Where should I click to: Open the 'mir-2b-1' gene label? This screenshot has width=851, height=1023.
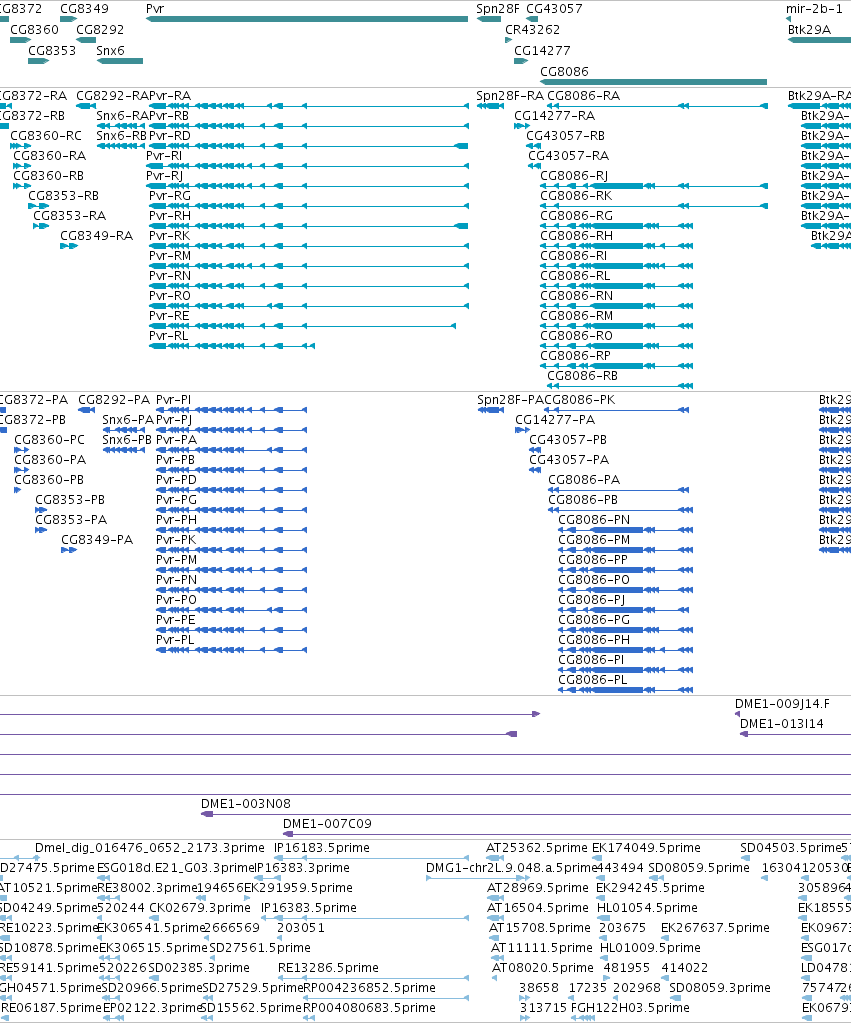pos(814,8)
